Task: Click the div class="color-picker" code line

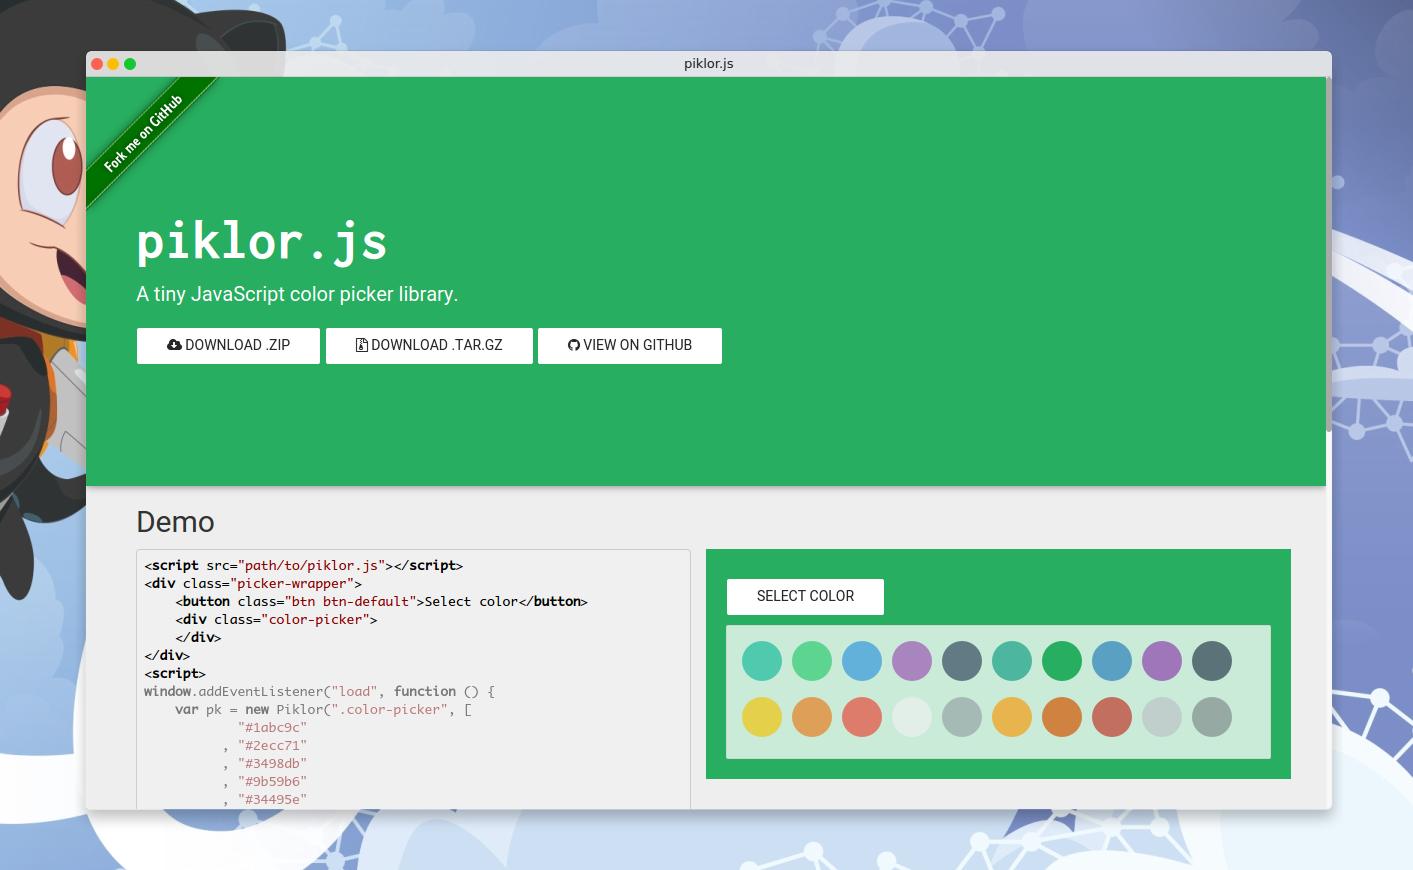Action: (x=276, y=619)
